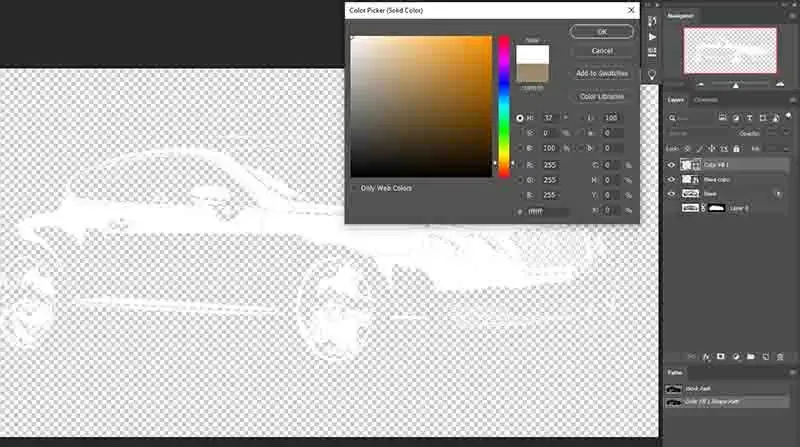
Task: Select the G green radio button
Action: (x=520, y=180)
